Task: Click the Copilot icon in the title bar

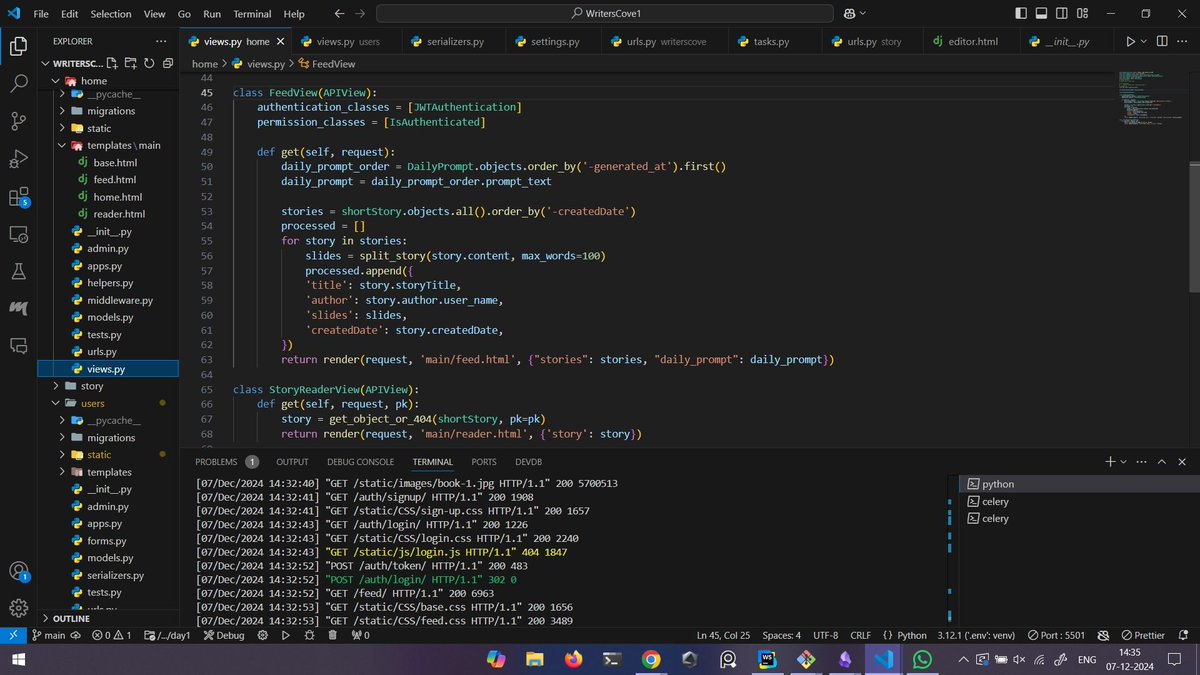Action: [850, 14]
